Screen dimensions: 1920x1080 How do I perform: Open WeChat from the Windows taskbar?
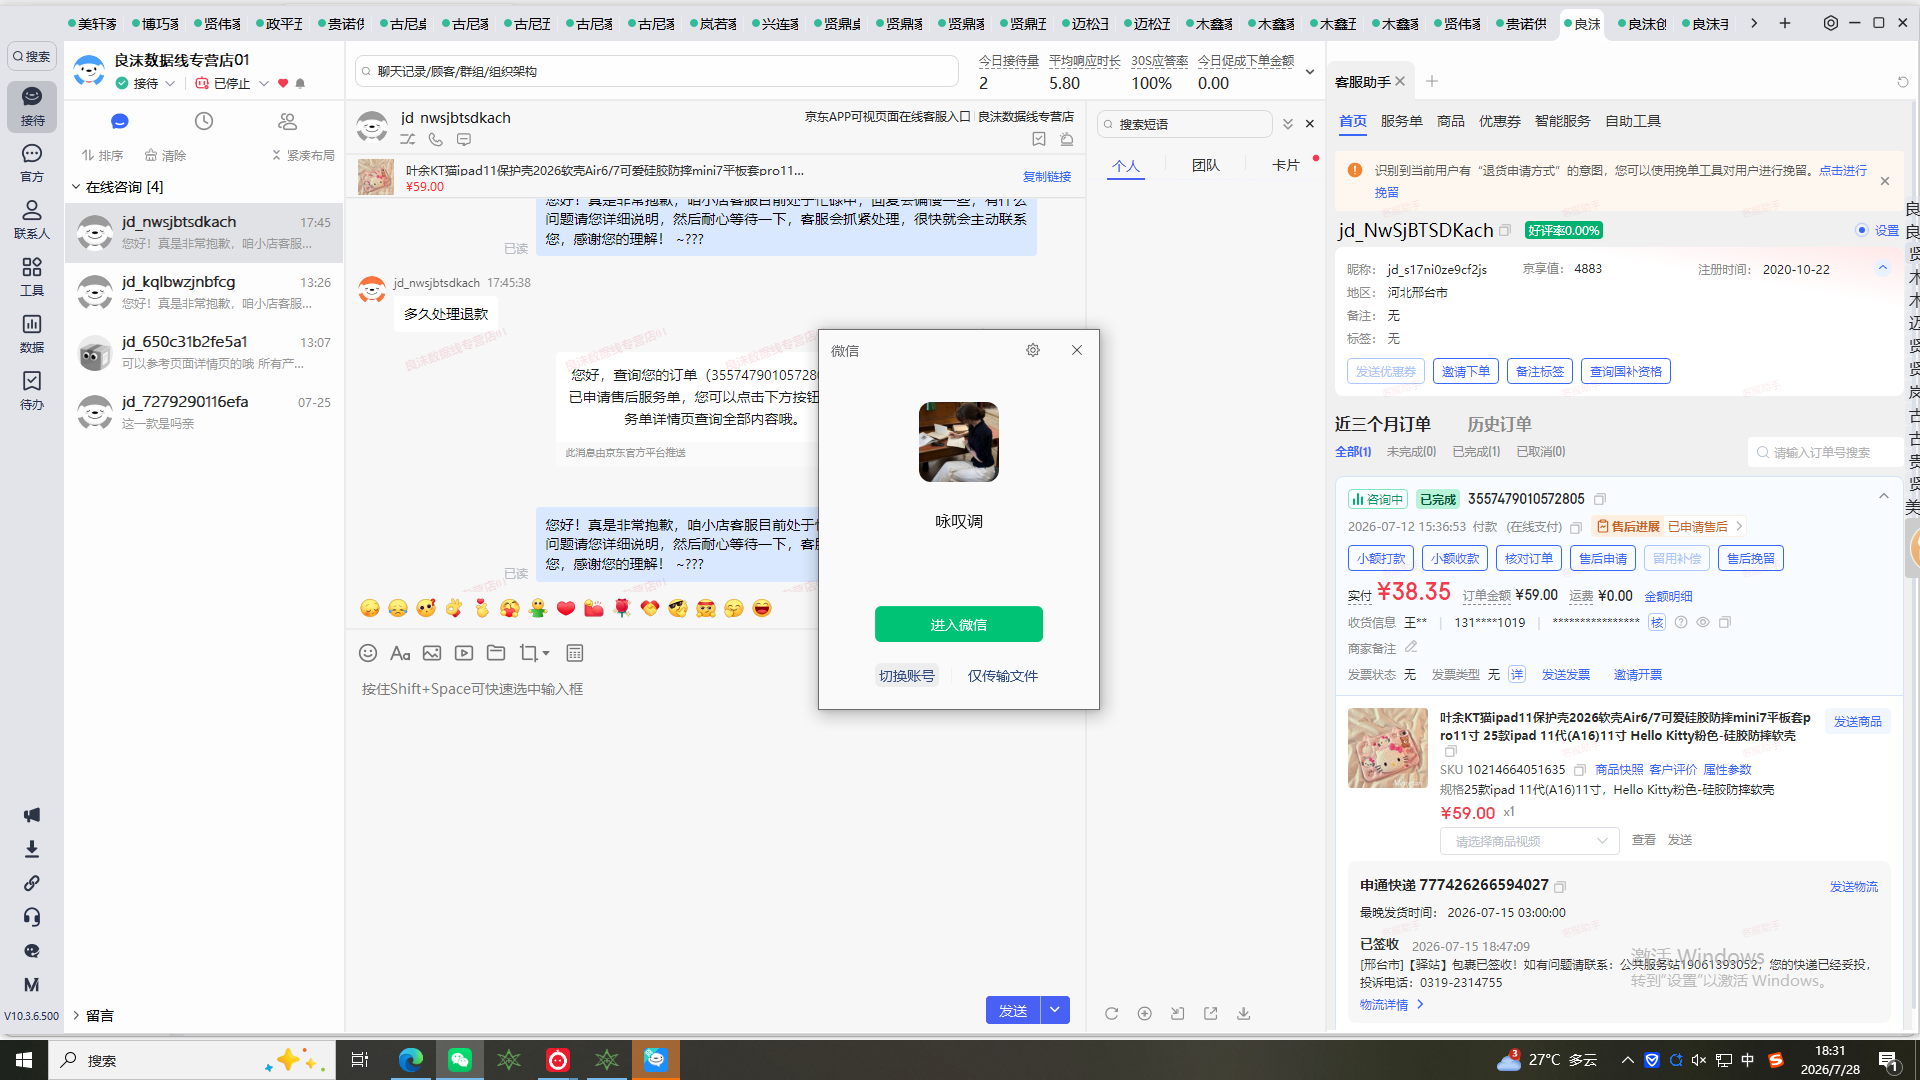tap(460, 1060)
